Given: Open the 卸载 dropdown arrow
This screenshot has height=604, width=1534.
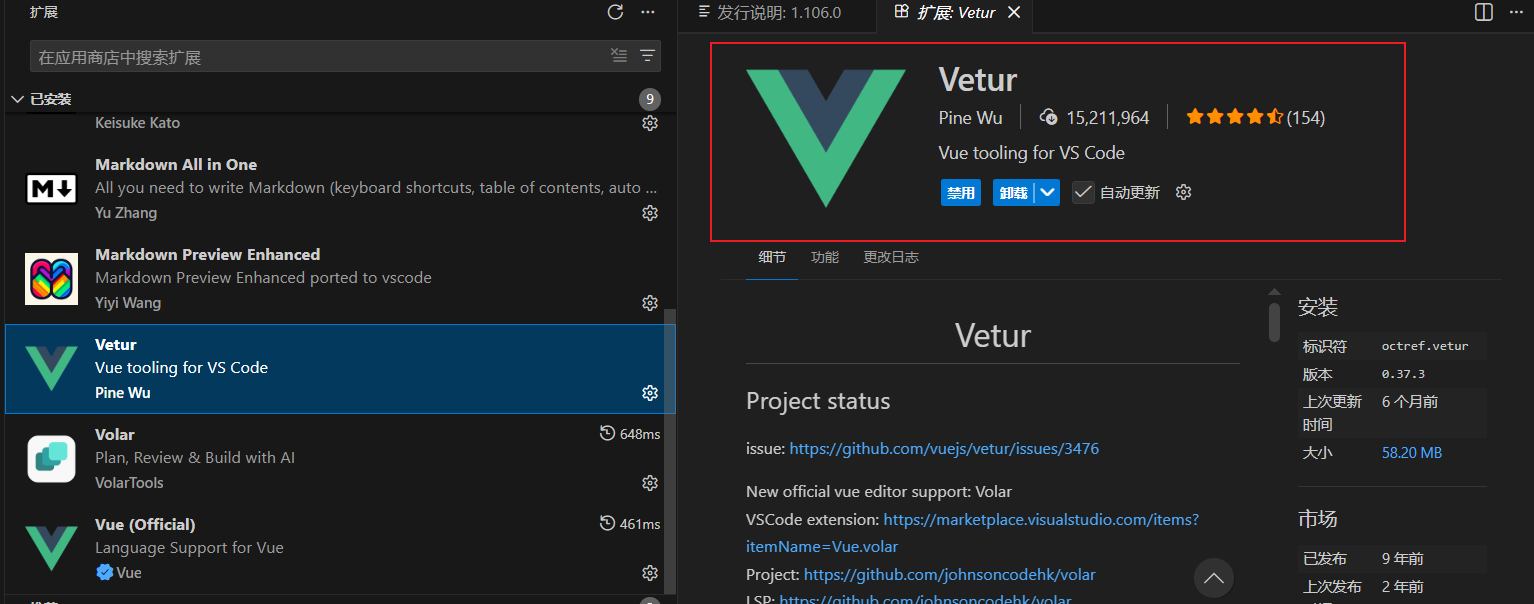Looking at the screenshot, I should [x=1047, y=192].
